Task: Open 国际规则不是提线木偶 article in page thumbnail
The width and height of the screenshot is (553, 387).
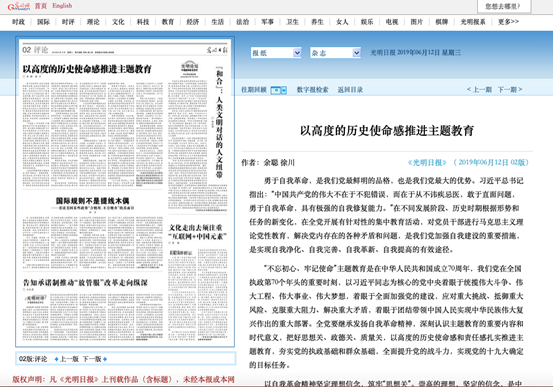Action: click(92, 201)
